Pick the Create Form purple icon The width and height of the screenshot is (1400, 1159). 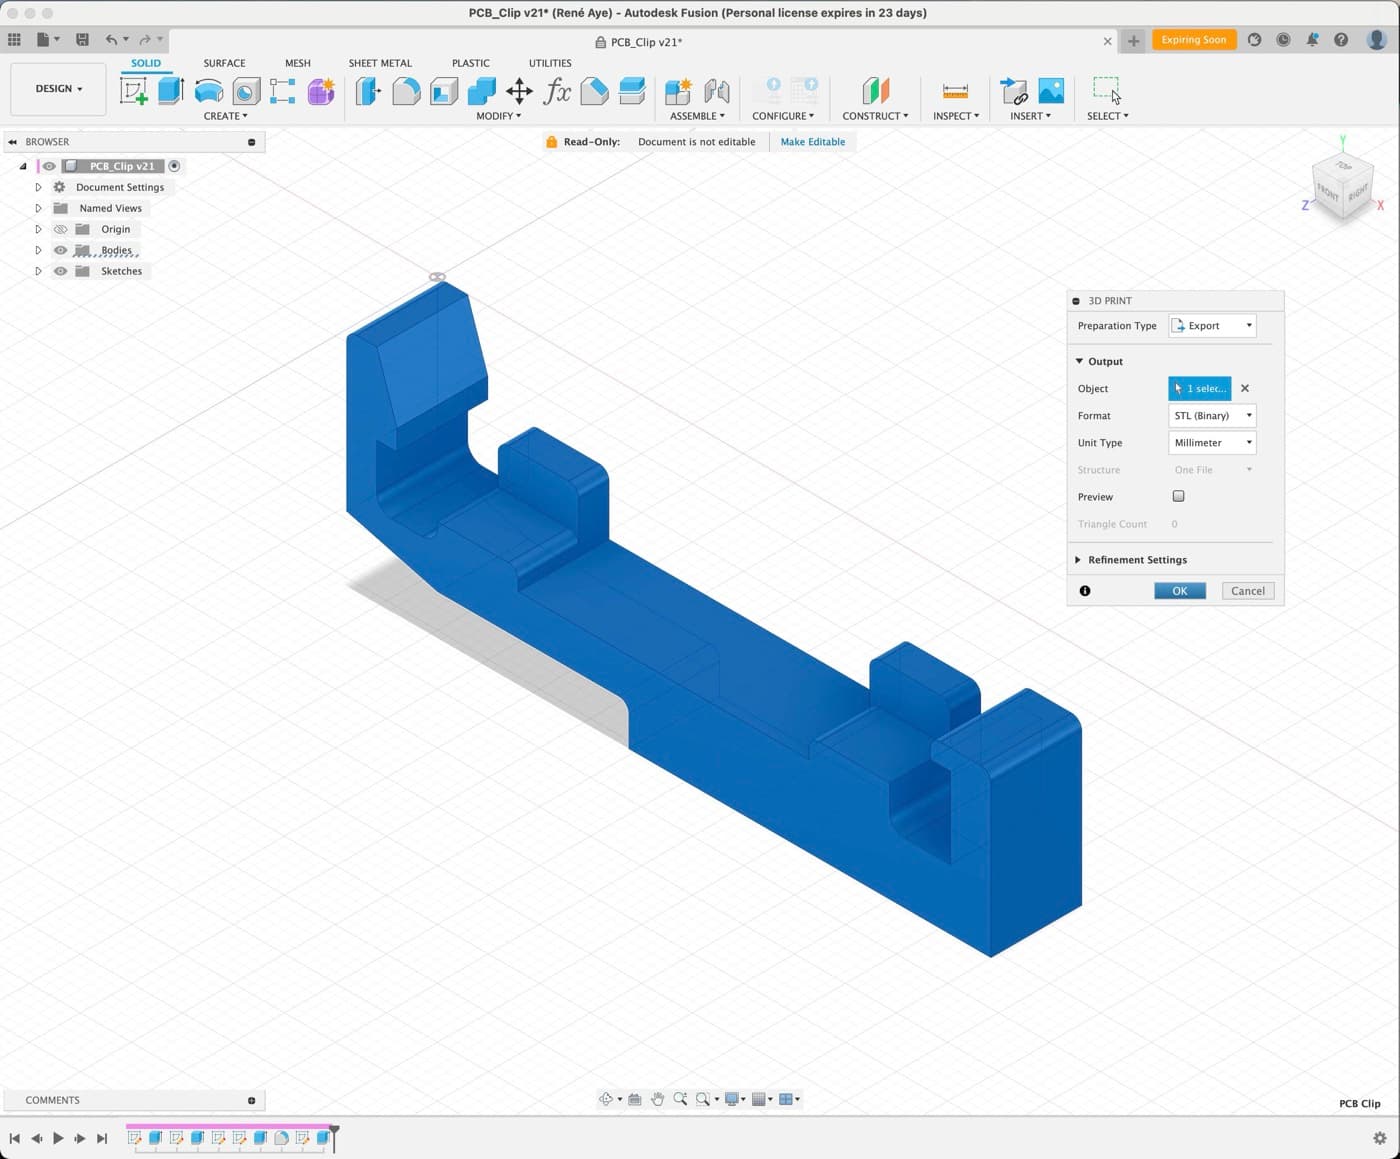pos(321,91)
